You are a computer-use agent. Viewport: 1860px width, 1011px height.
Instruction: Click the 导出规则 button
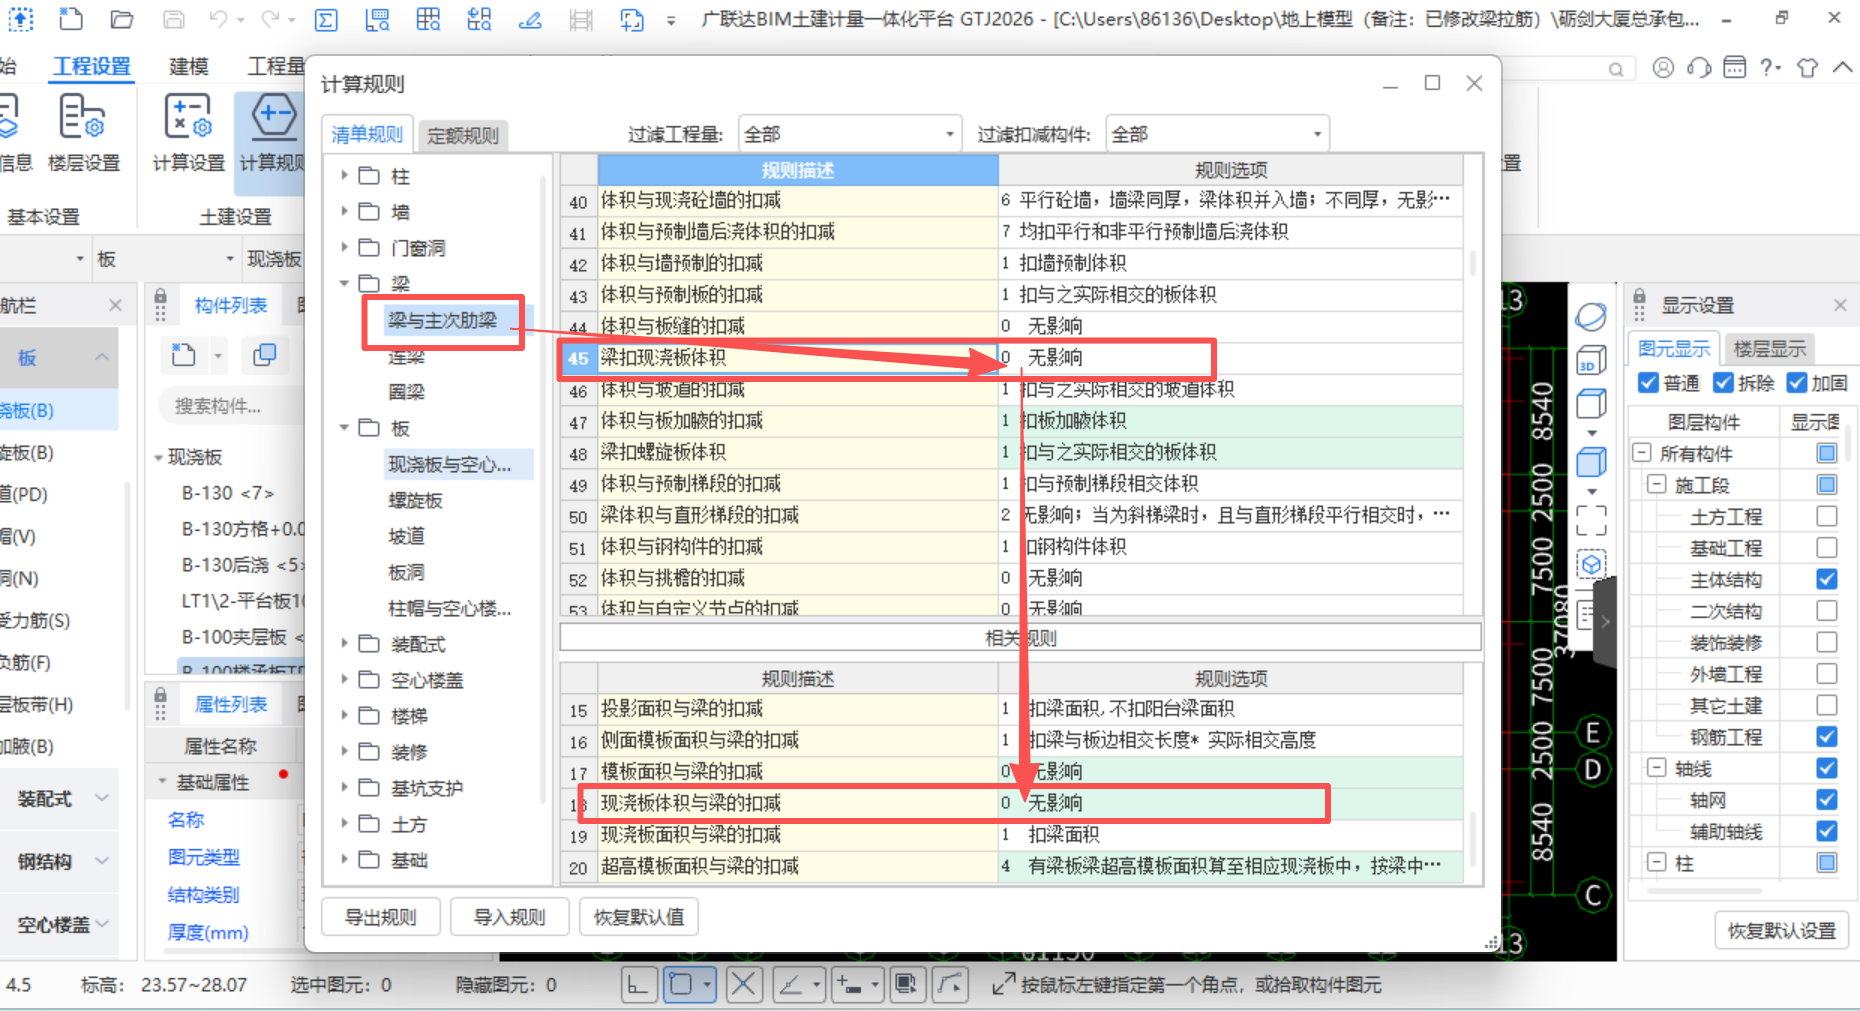[380, 916]
